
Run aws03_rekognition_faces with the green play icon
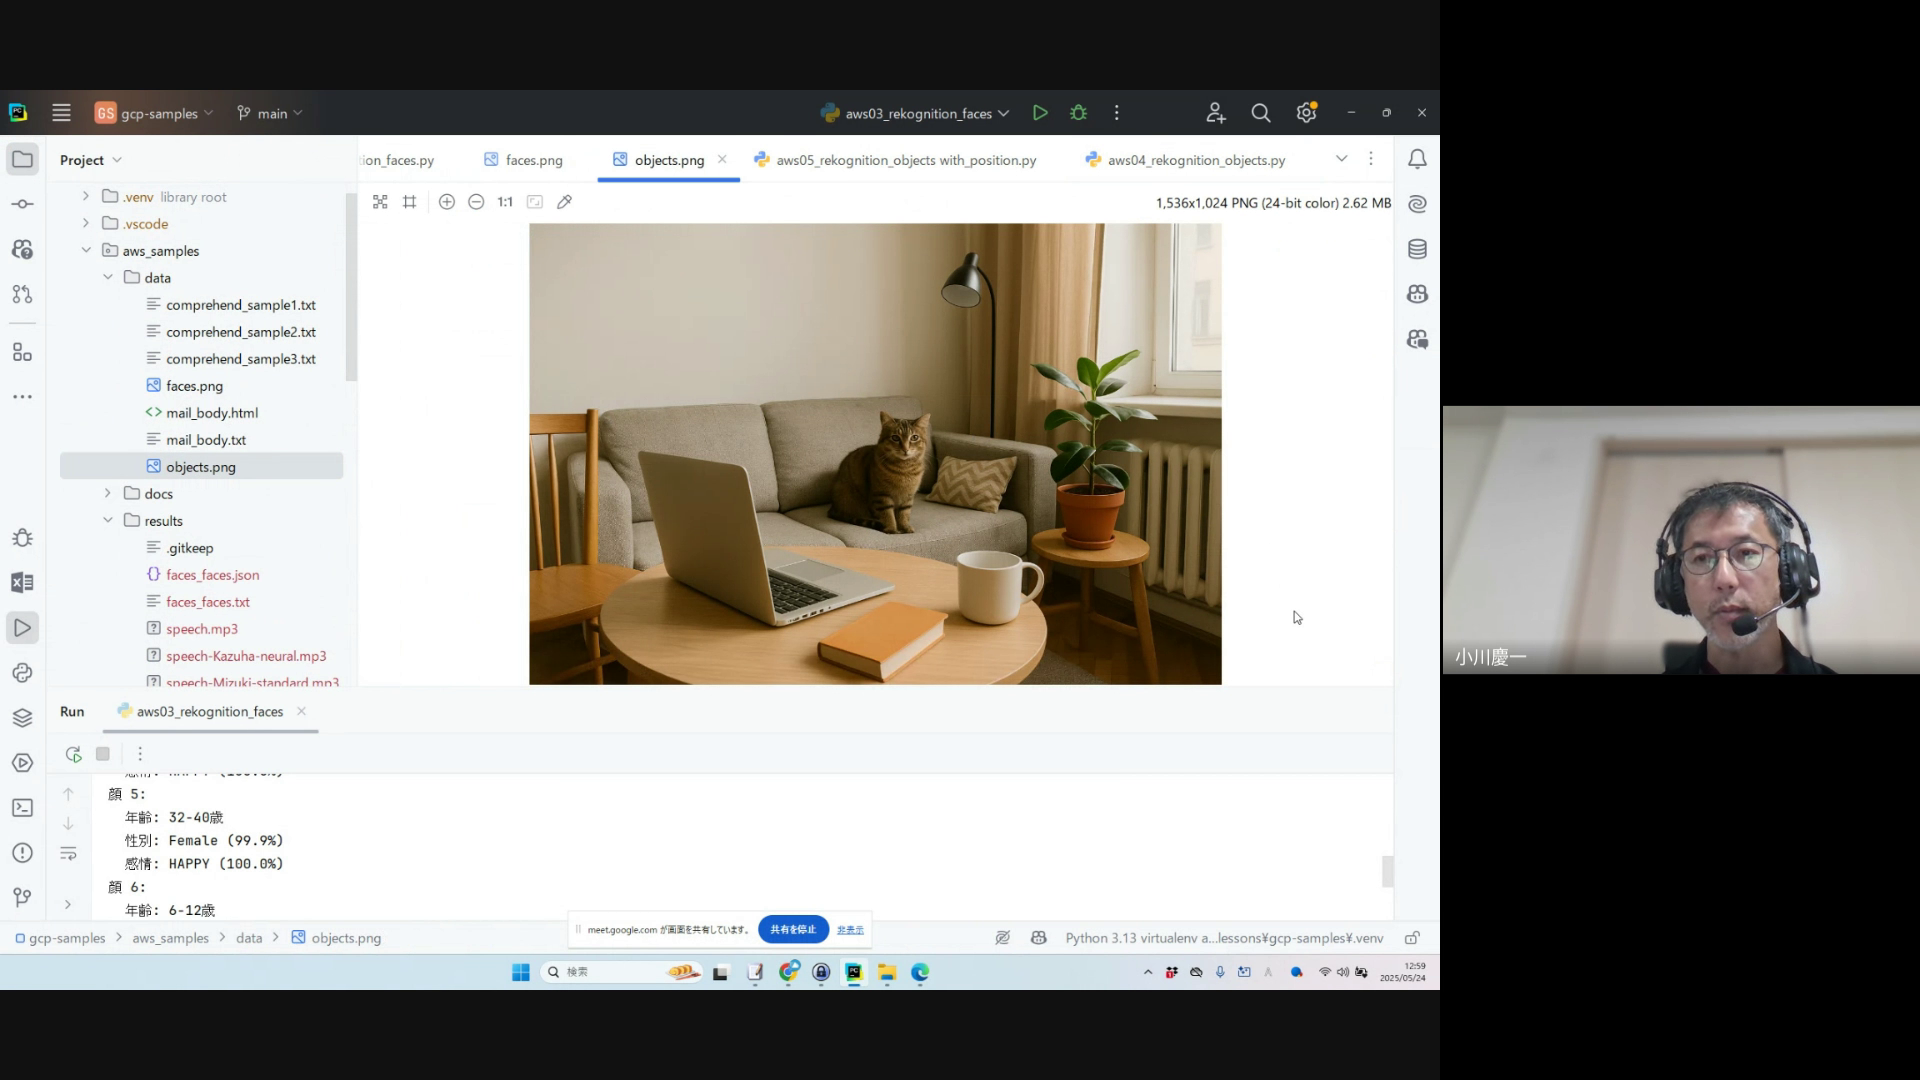pos(1040,113)
